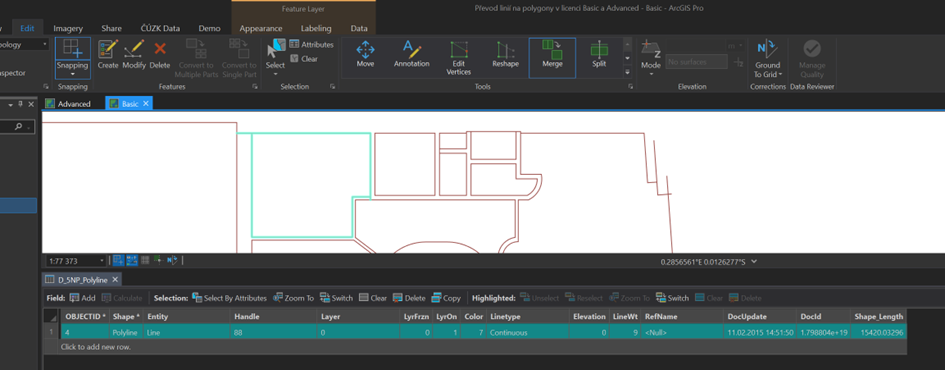Image resolution: width=945 pixels, height=370 pixels.
Task: Toggle inference icon with green flag
Action: [158, 260]
